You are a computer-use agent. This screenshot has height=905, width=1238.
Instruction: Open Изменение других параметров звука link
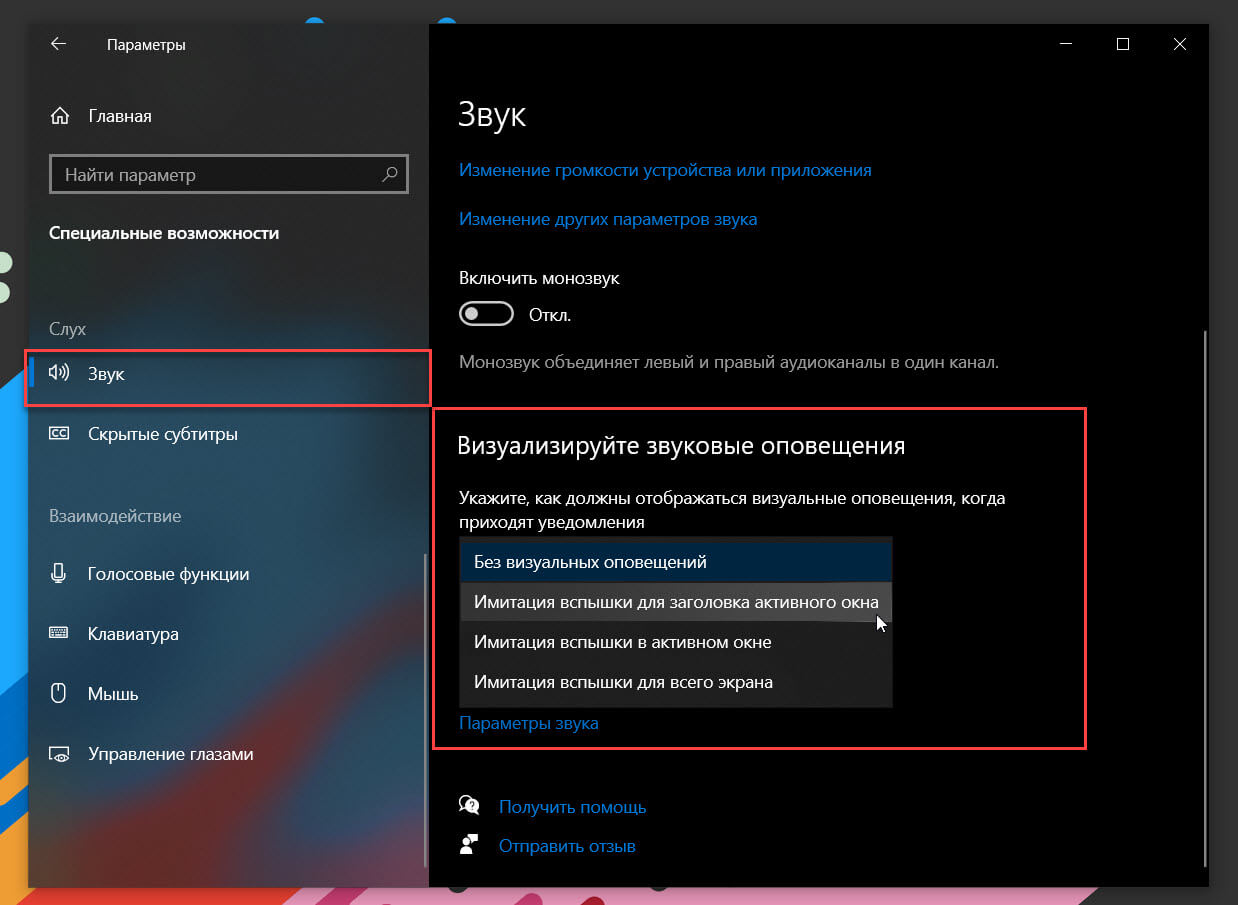pyautogui.click(x=608, y=219)
